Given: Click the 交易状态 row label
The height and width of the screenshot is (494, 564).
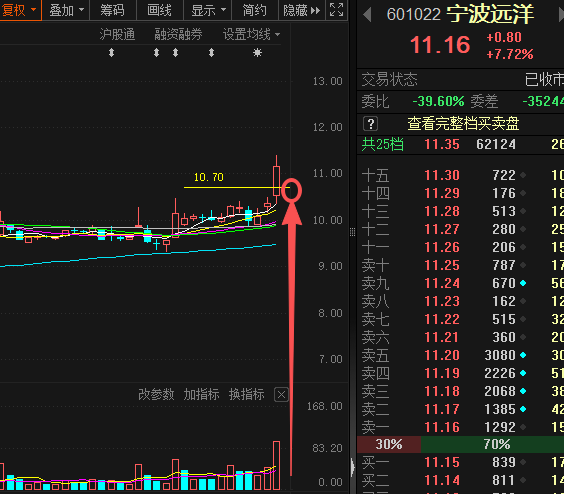Looking at the screenshot, I should pyautogui.click(x=390, y=79).
